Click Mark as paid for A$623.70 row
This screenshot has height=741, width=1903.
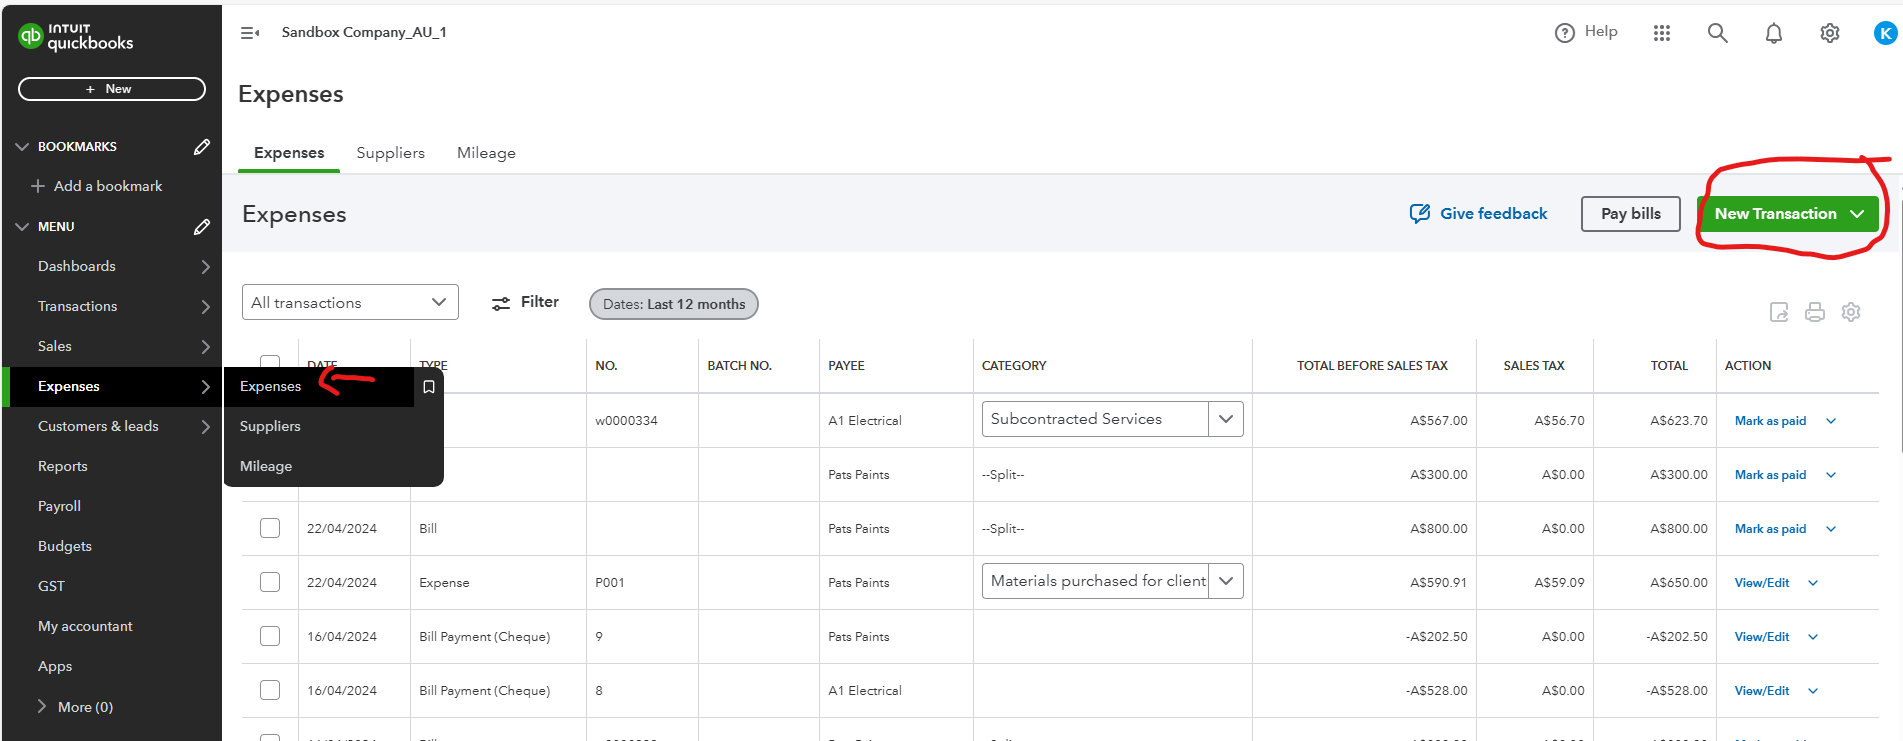[1770, 421]
